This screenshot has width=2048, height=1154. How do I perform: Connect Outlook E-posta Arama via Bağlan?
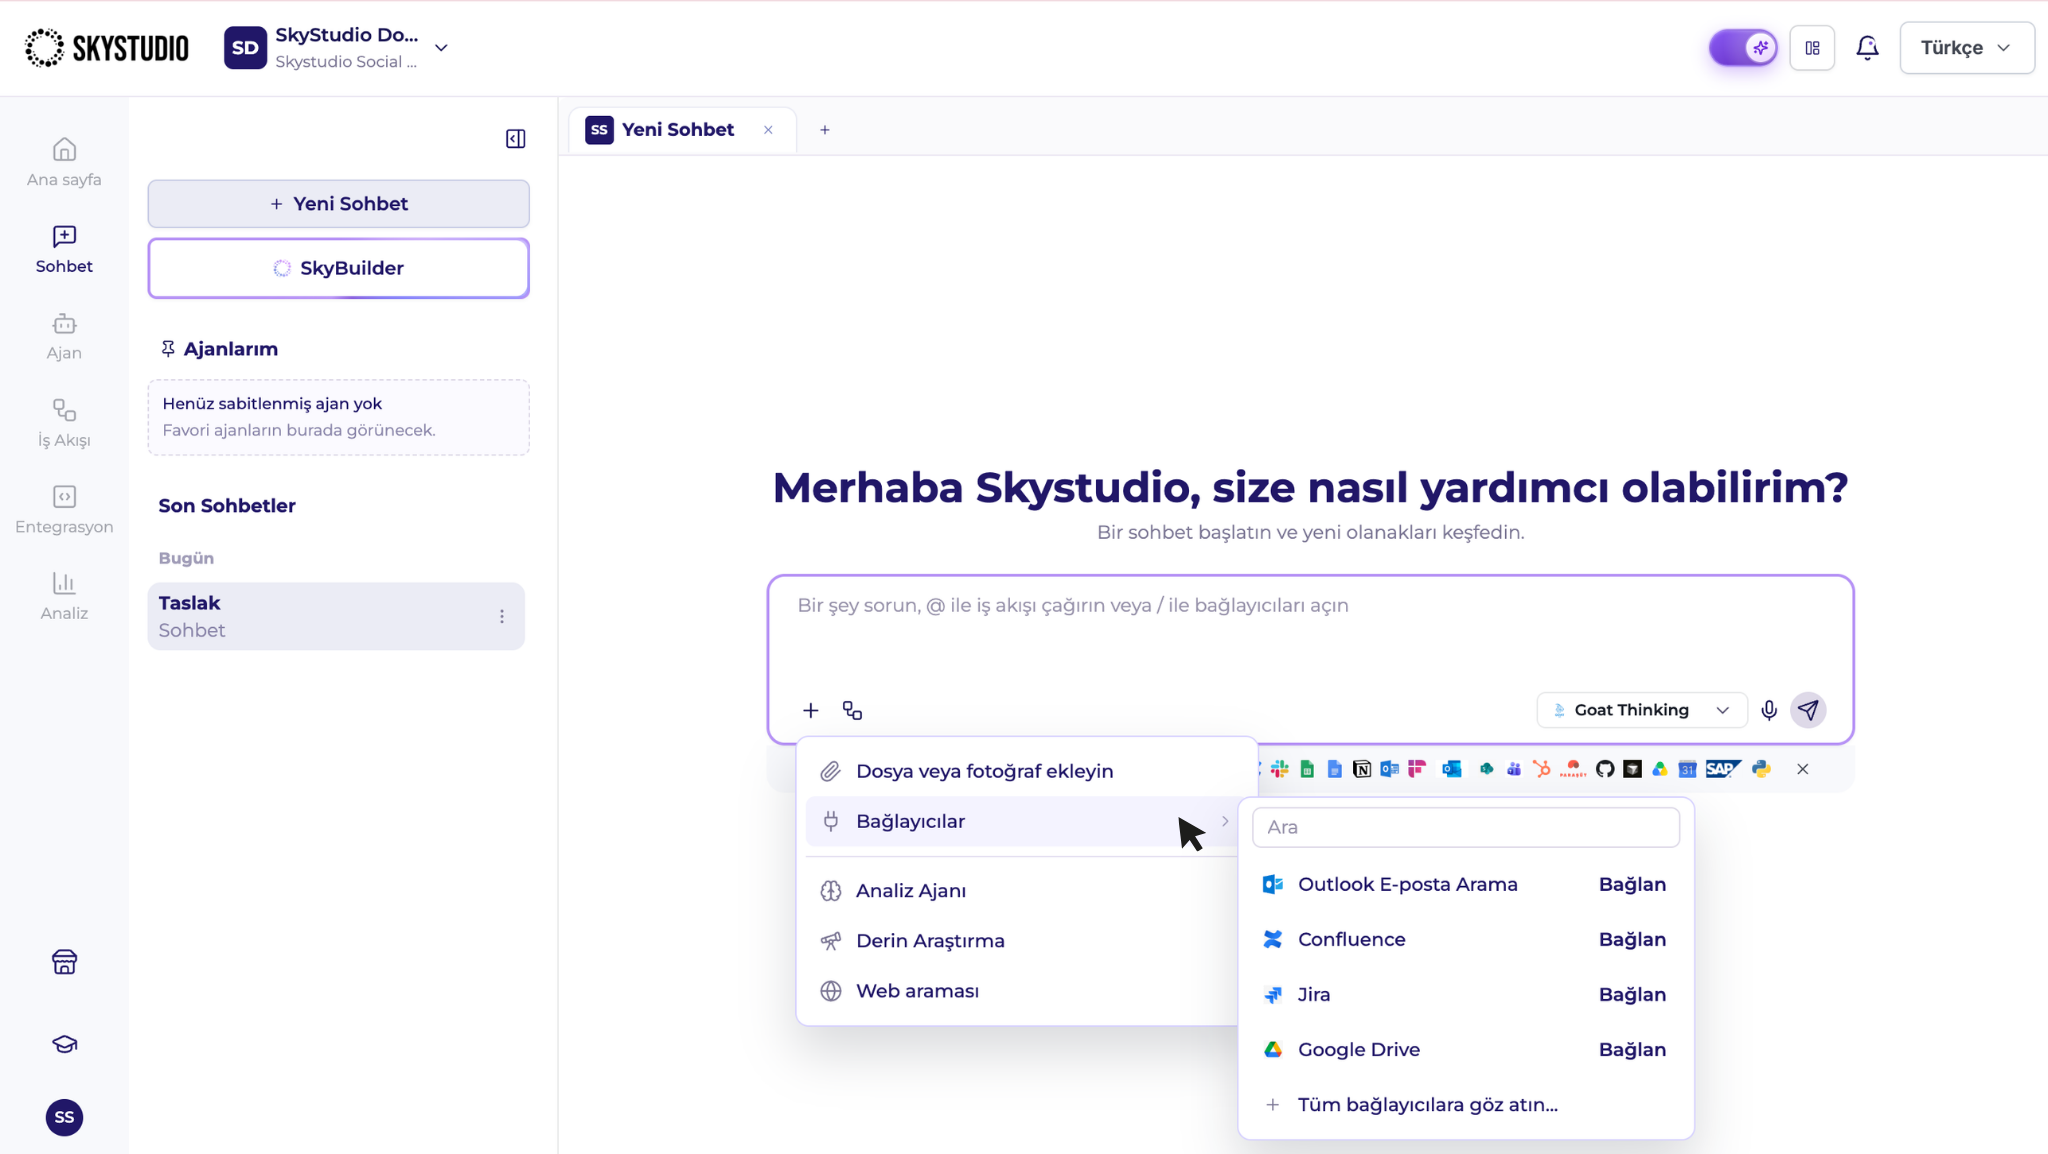1632,884
